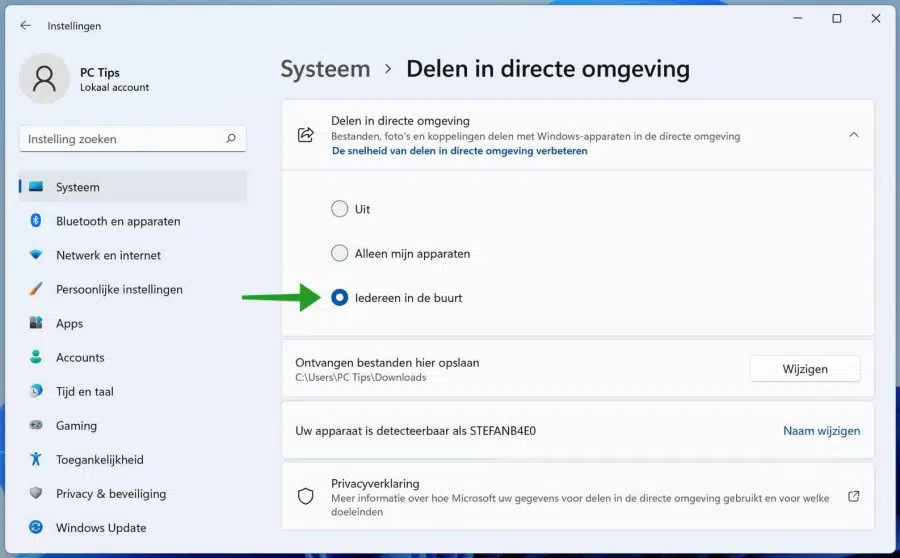Click Systeem in the breadcrumb title

click(x=325, y=69)
